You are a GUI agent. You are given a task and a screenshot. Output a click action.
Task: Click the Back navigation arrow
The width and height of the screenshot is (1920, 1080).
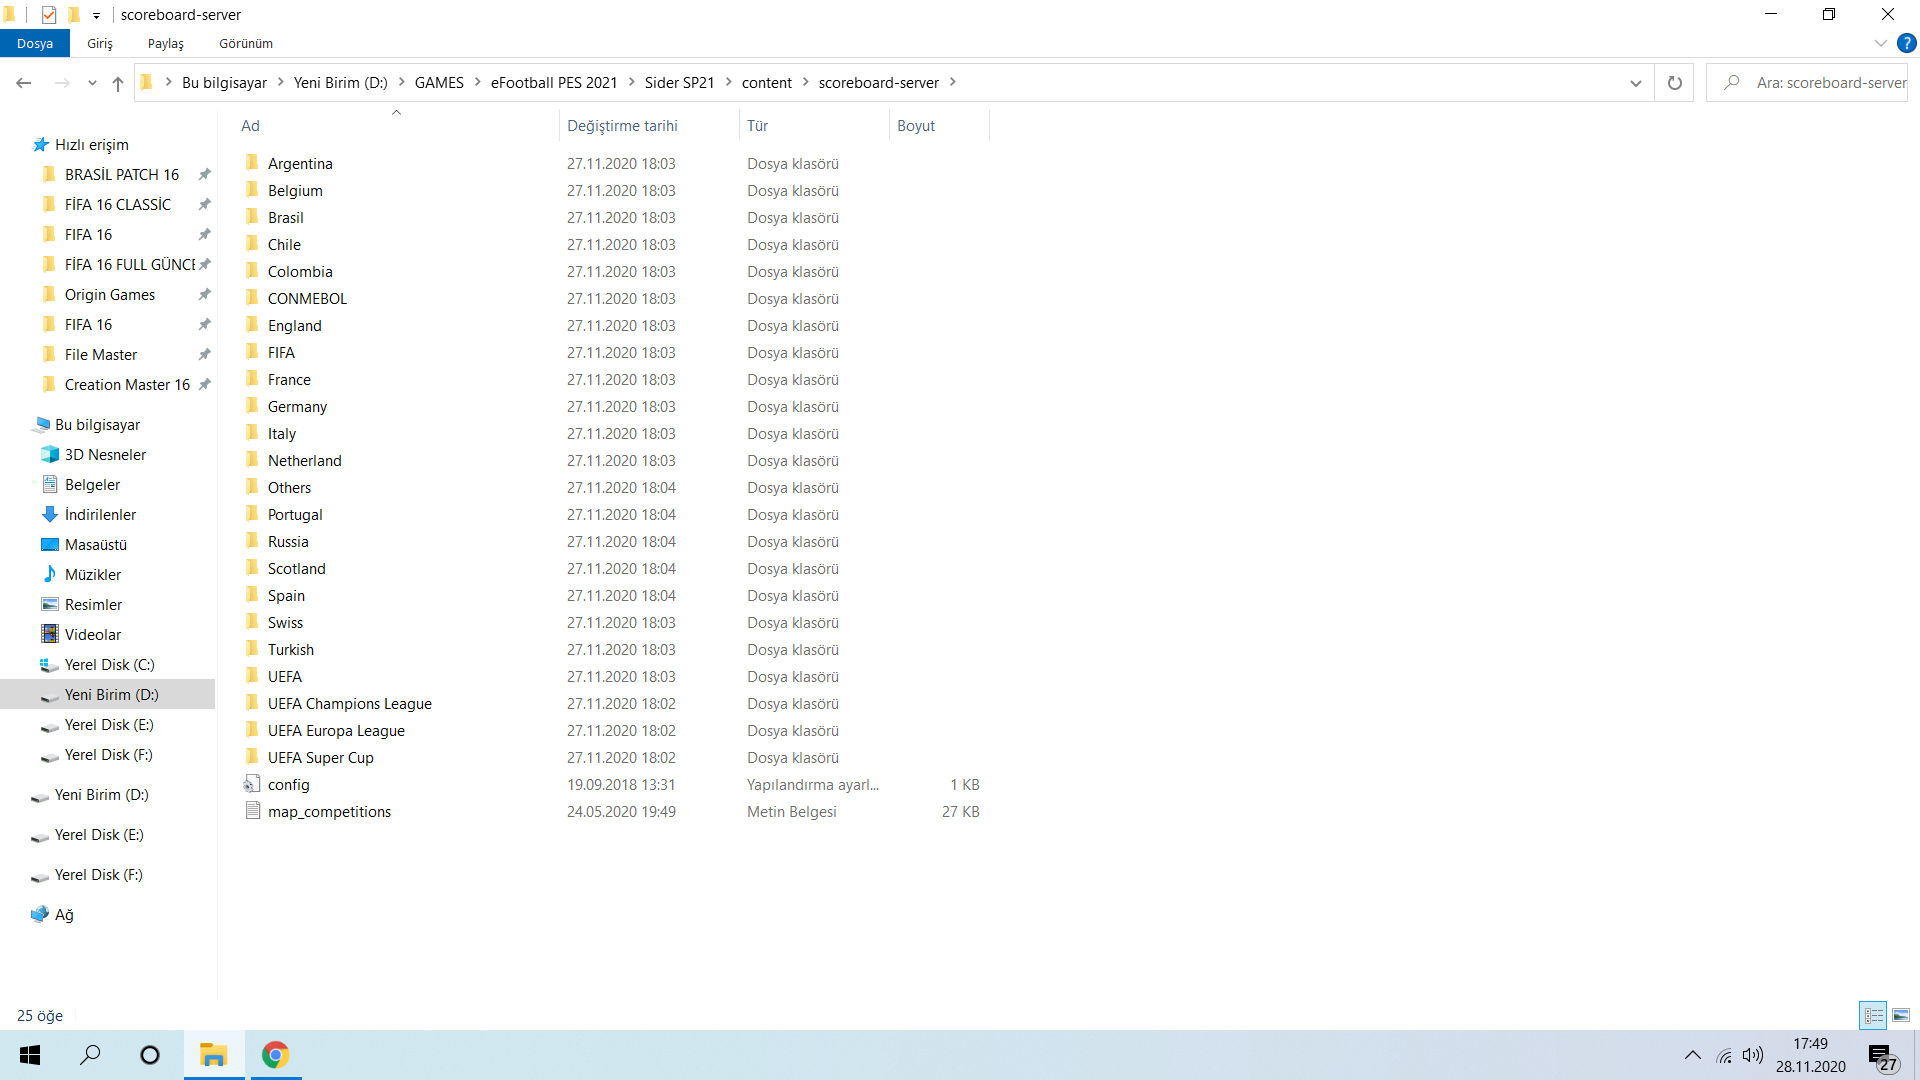(x=24, y=83)
